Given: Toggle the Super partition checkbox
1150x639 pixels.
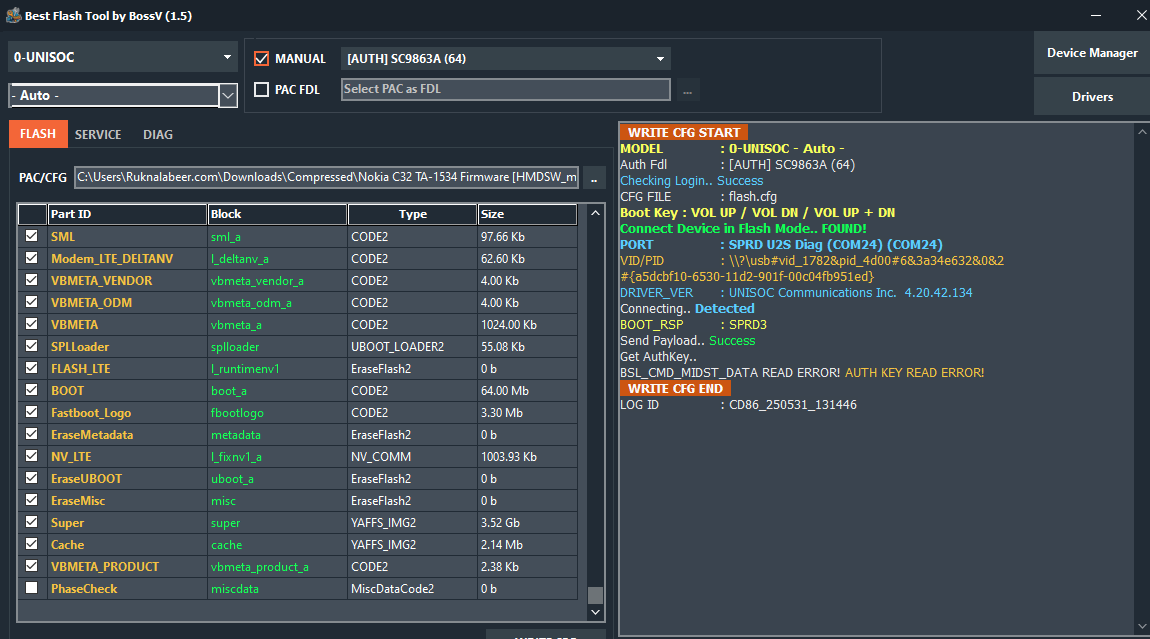Looking at the screenshot, I should [x=31, y=522].
